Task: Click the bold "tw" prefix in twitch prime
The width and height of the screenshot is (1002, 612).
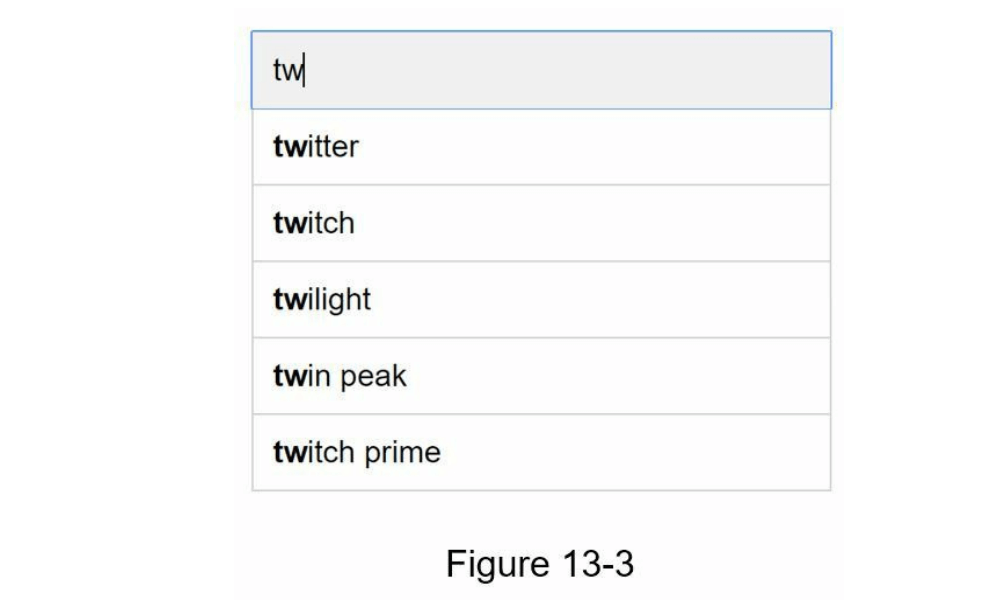Action: tap(287, 452)
